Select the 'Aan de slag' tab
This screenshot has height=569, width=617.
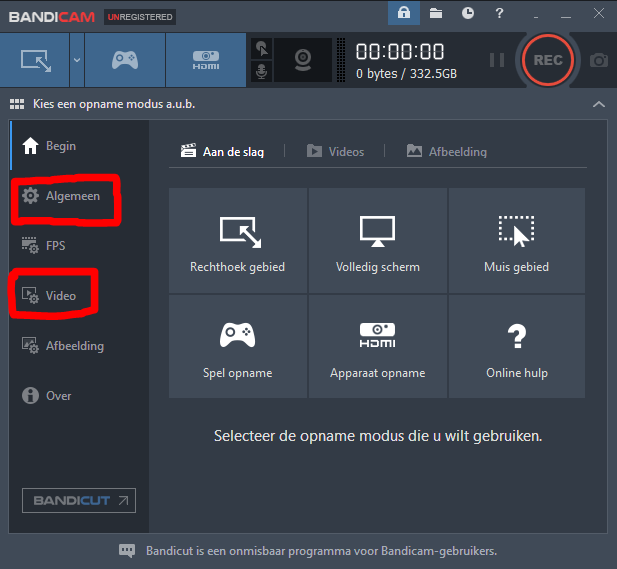[x=222, y=151]
